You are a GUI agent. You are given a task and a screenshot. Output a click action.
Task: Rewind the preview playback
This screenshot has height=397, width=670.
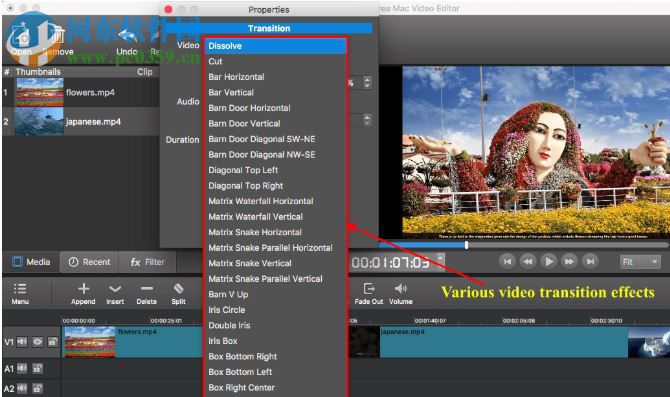[528, 262]
